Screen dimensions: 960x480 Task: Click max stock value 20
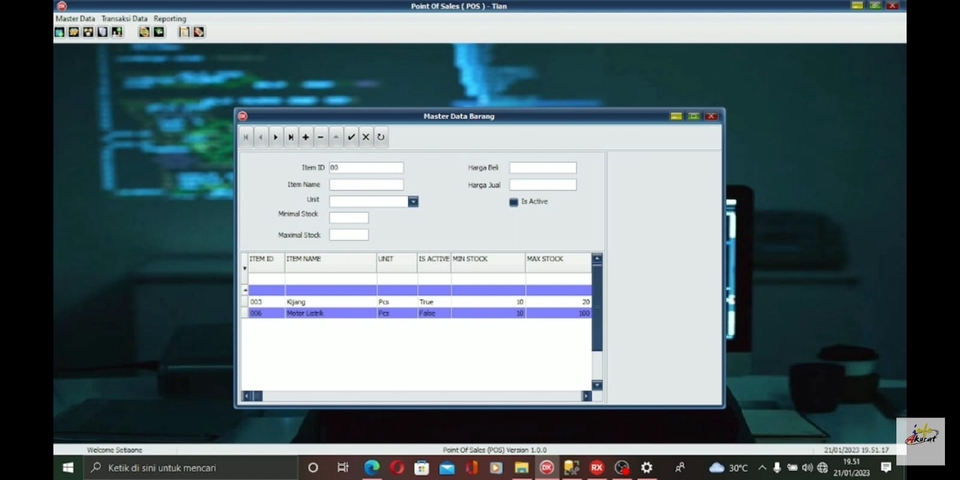[x=558, y=302]
